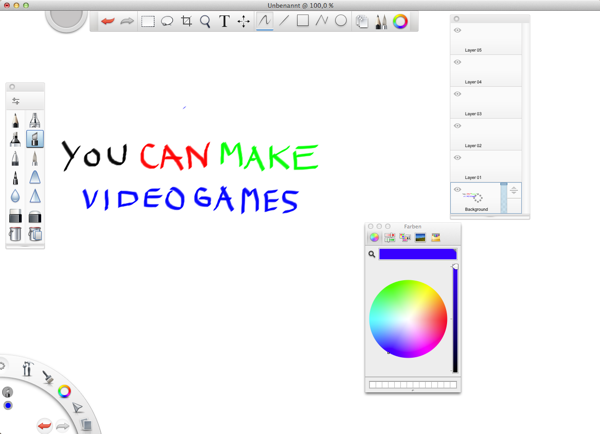Toggle color editor ring icon in top toolbar
Screen dimensions: 600x434
pos(400,21)
